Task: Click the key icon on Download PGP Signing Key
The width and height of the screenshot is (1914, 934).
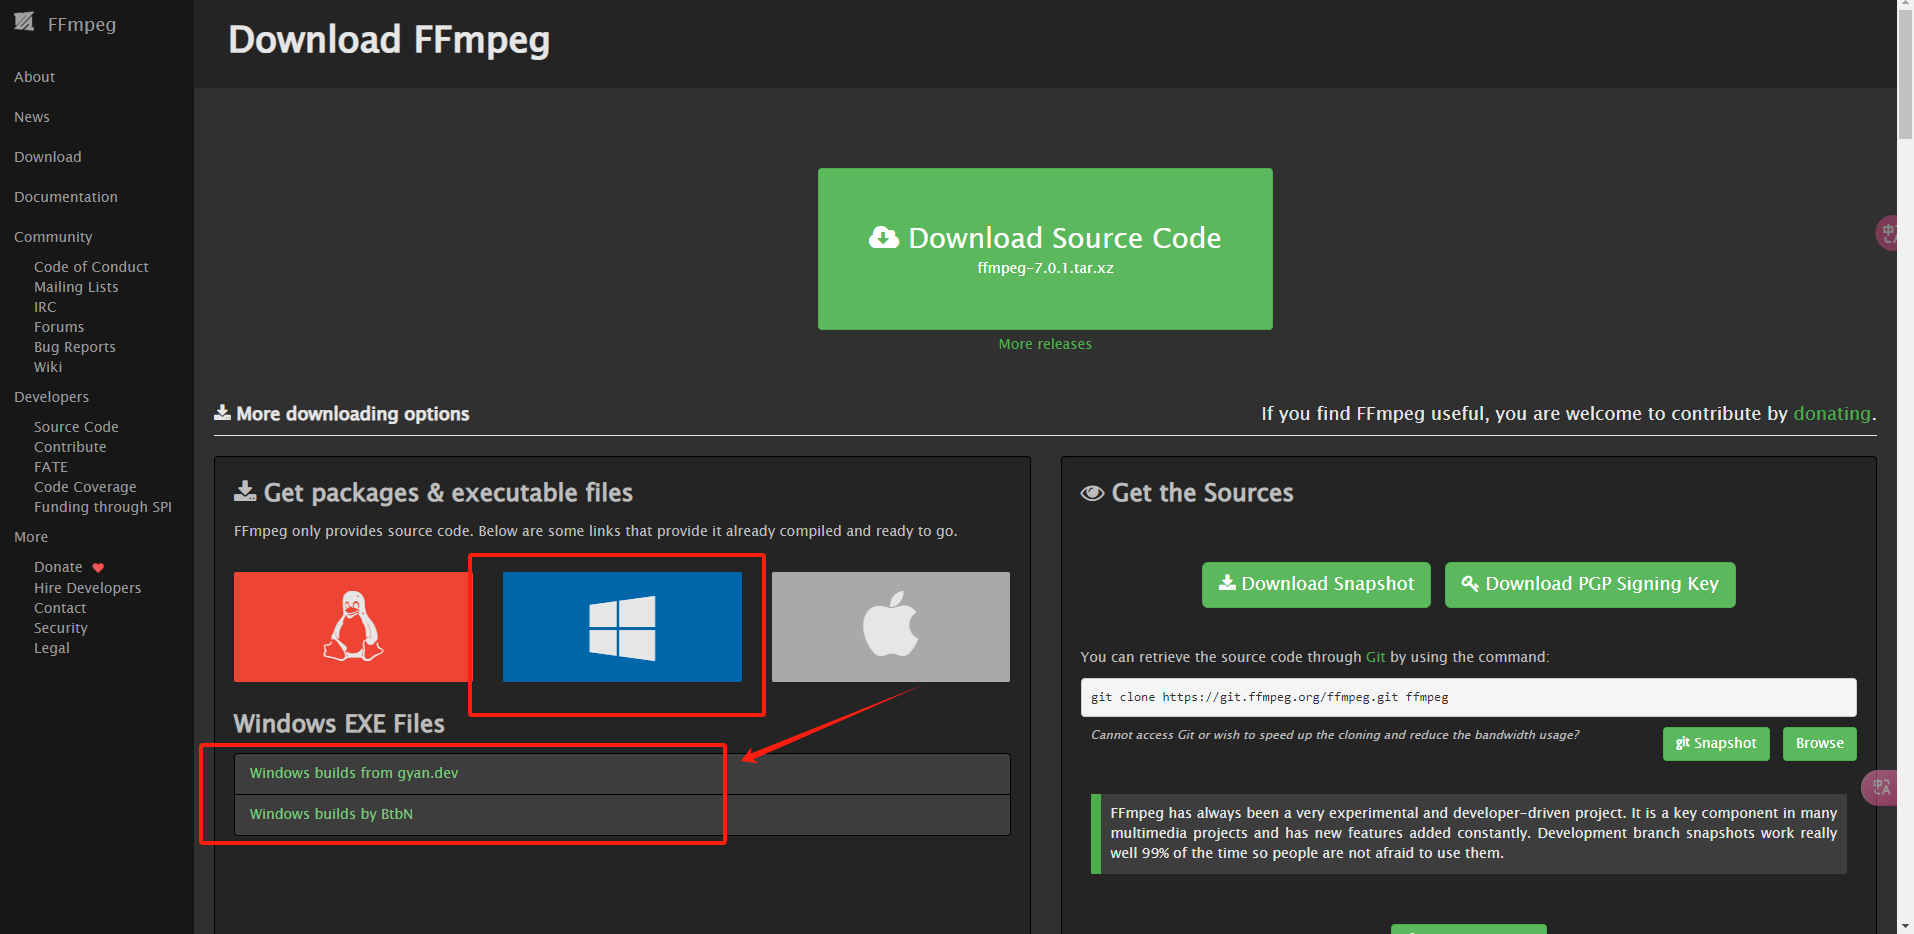Action: click(1468, 584)
